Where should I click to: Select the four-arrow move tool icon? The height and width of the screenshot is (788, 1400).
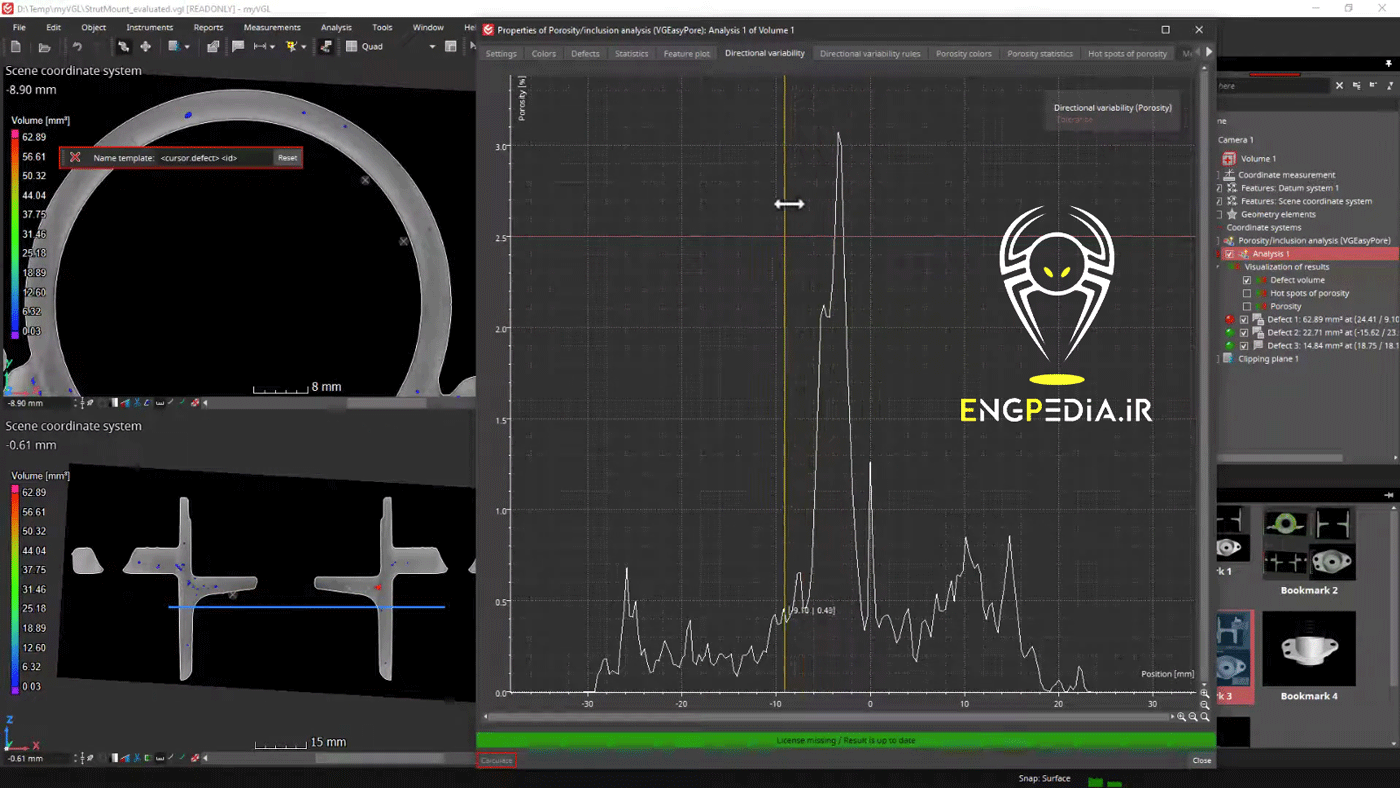tap(145, 46)
